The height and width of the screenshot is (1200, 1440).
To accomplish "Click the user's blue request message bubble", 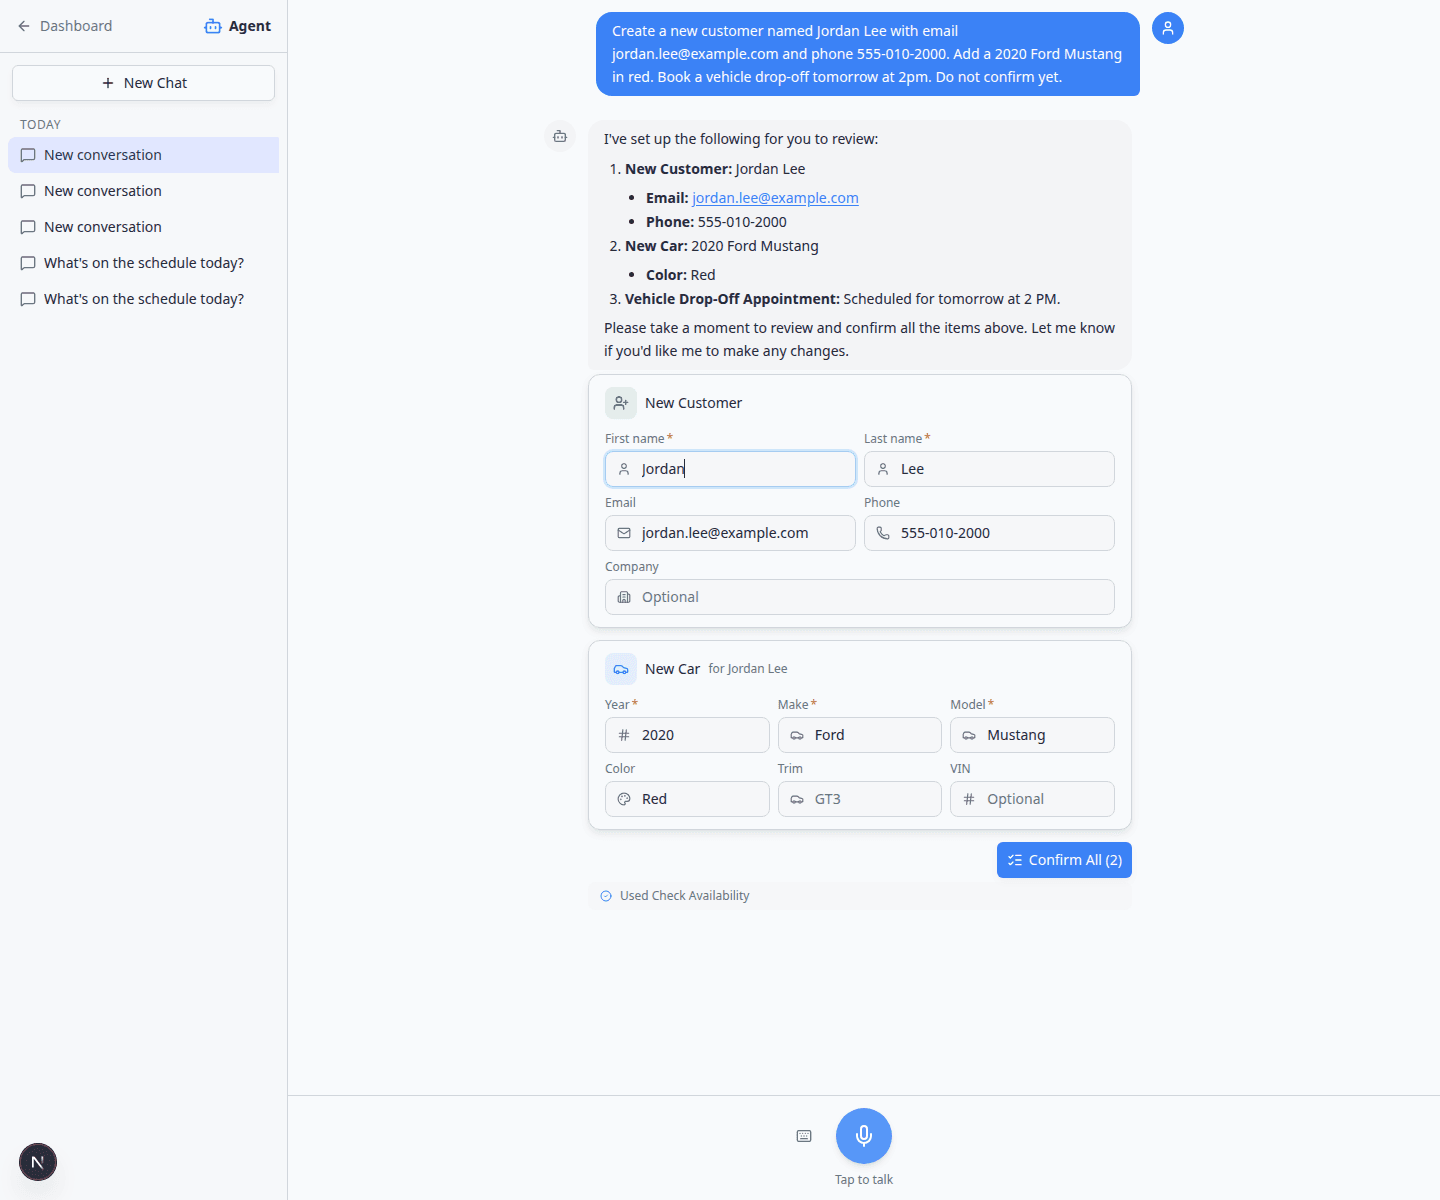I will 868,54.
